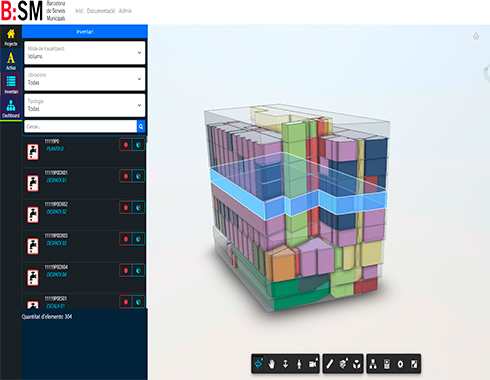The image size is (490, 380).
Task: Choose the Zoom tool in viewer toolbar
Action: (285, 364)
